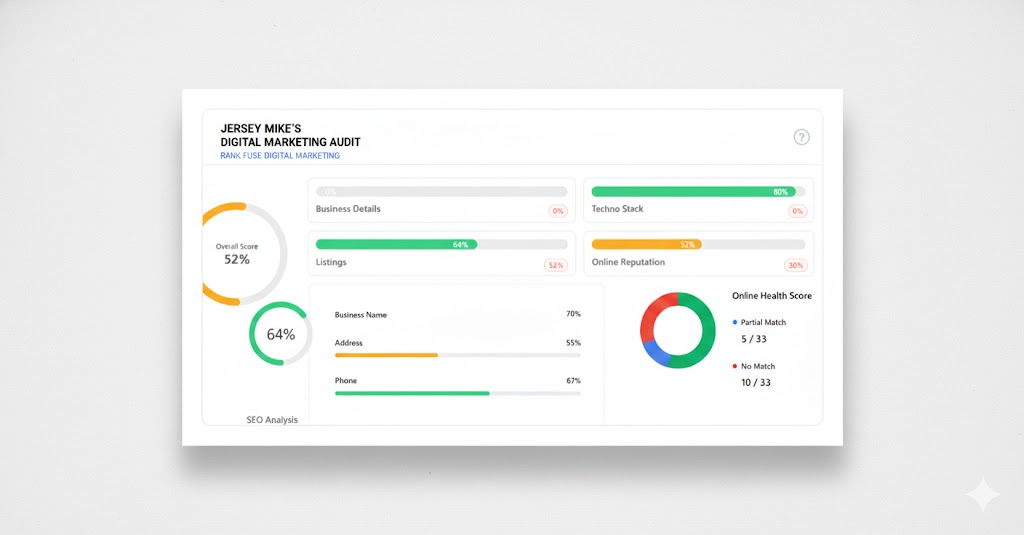The height and width of the screenshot is (535, 1024).
Task: Click the 52% badge in the Listings card
Action: click(x=555, y=265)
